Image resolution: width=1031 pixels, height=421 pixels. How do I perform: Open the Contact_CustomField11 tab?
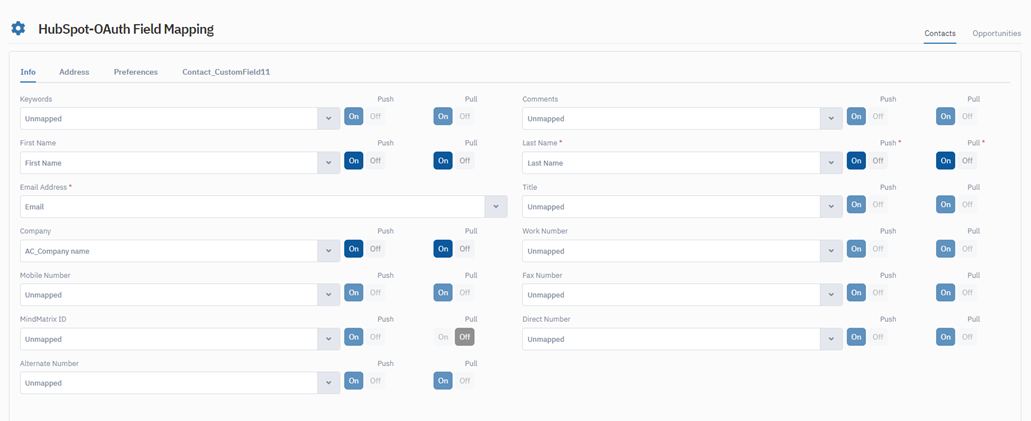[x=226, y=72]
